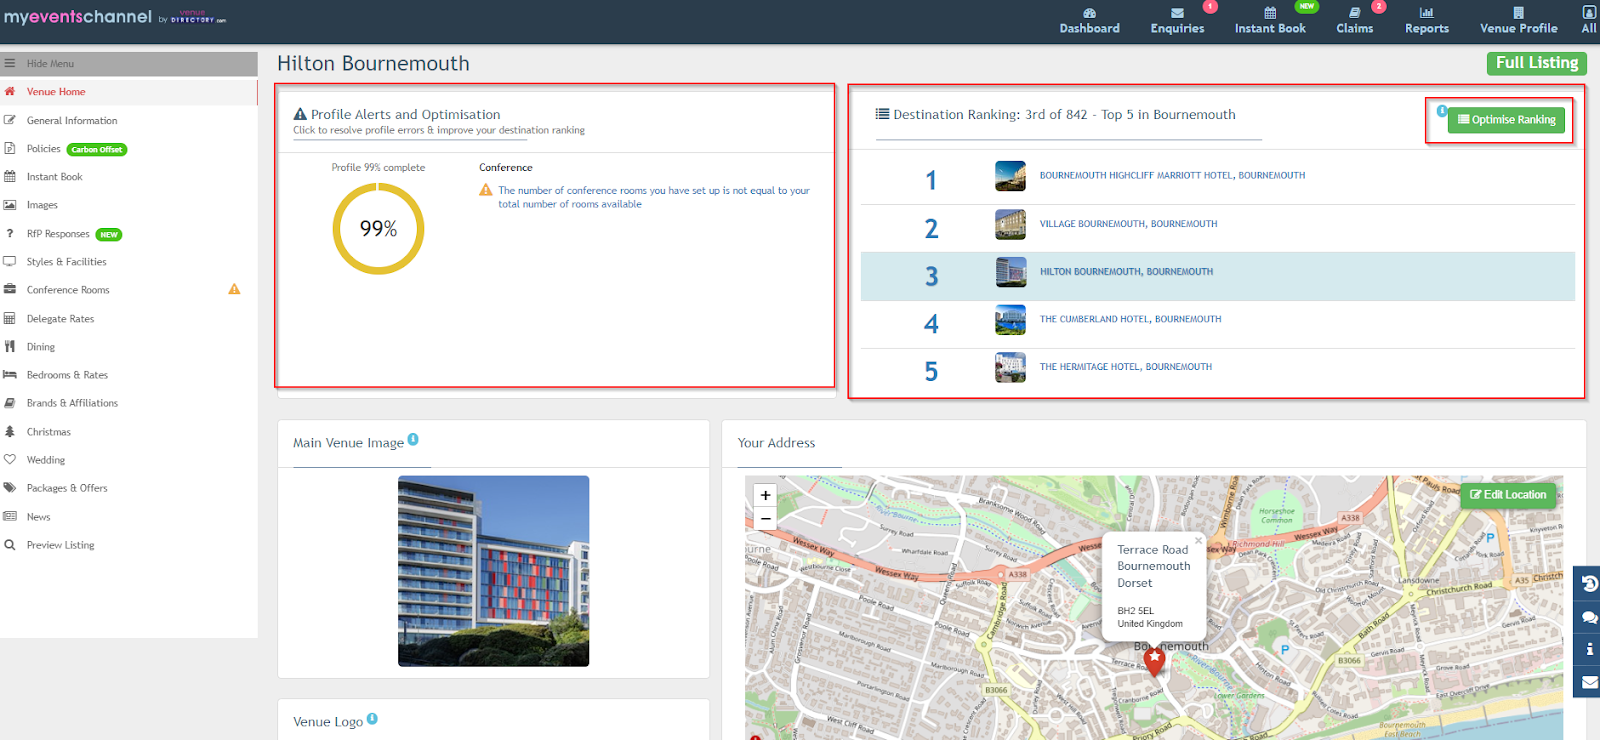
Task: Open the Images section
Action: [42, 205]
